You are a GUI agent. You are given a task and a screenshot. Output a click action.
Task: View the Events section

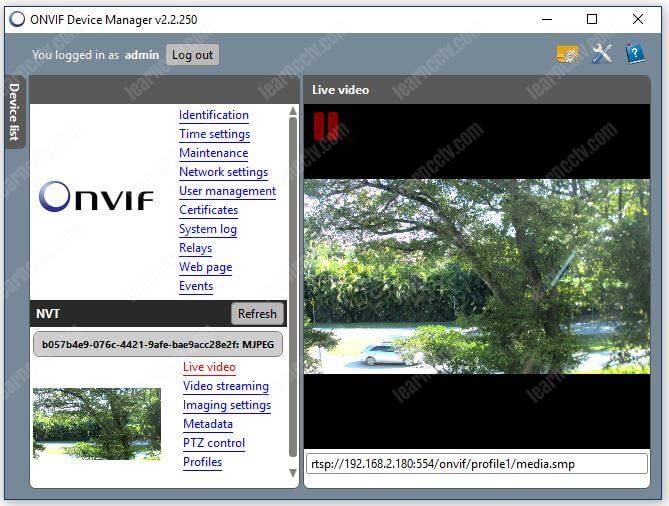[x=196, y=286]
